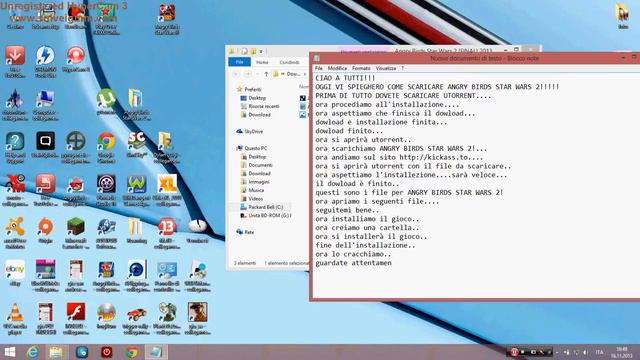
Task: Switch to Explorer Home ribbon tab
Action: [262, 62]
